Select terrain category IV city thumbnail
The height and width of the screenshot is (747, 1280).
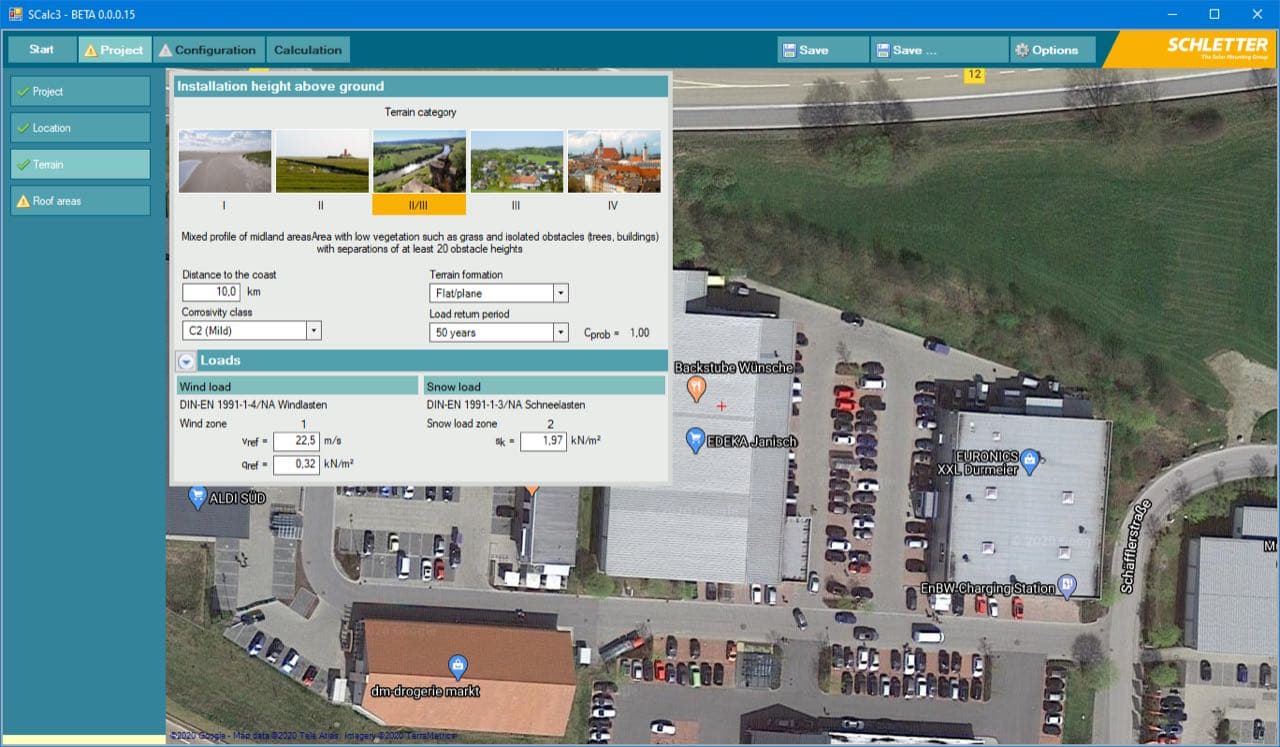click(x=613, y=161)
